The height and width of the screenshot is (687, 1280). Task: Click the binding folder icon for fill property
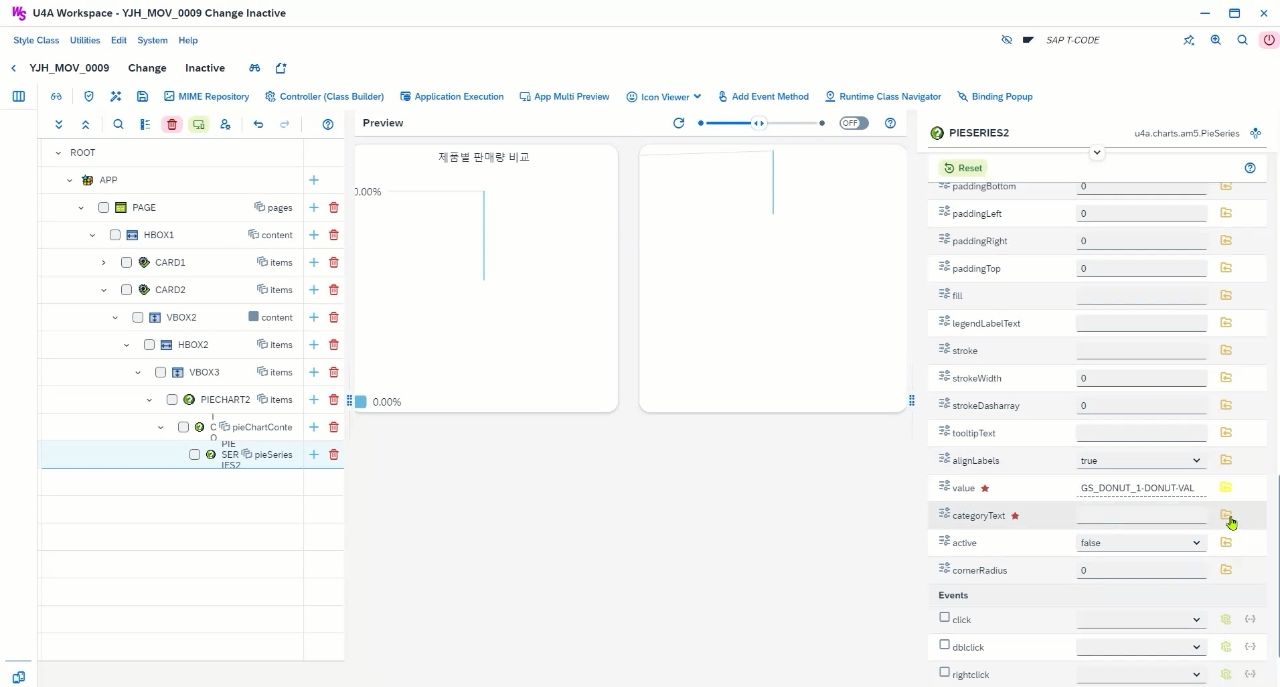(x=1226, y=295)
